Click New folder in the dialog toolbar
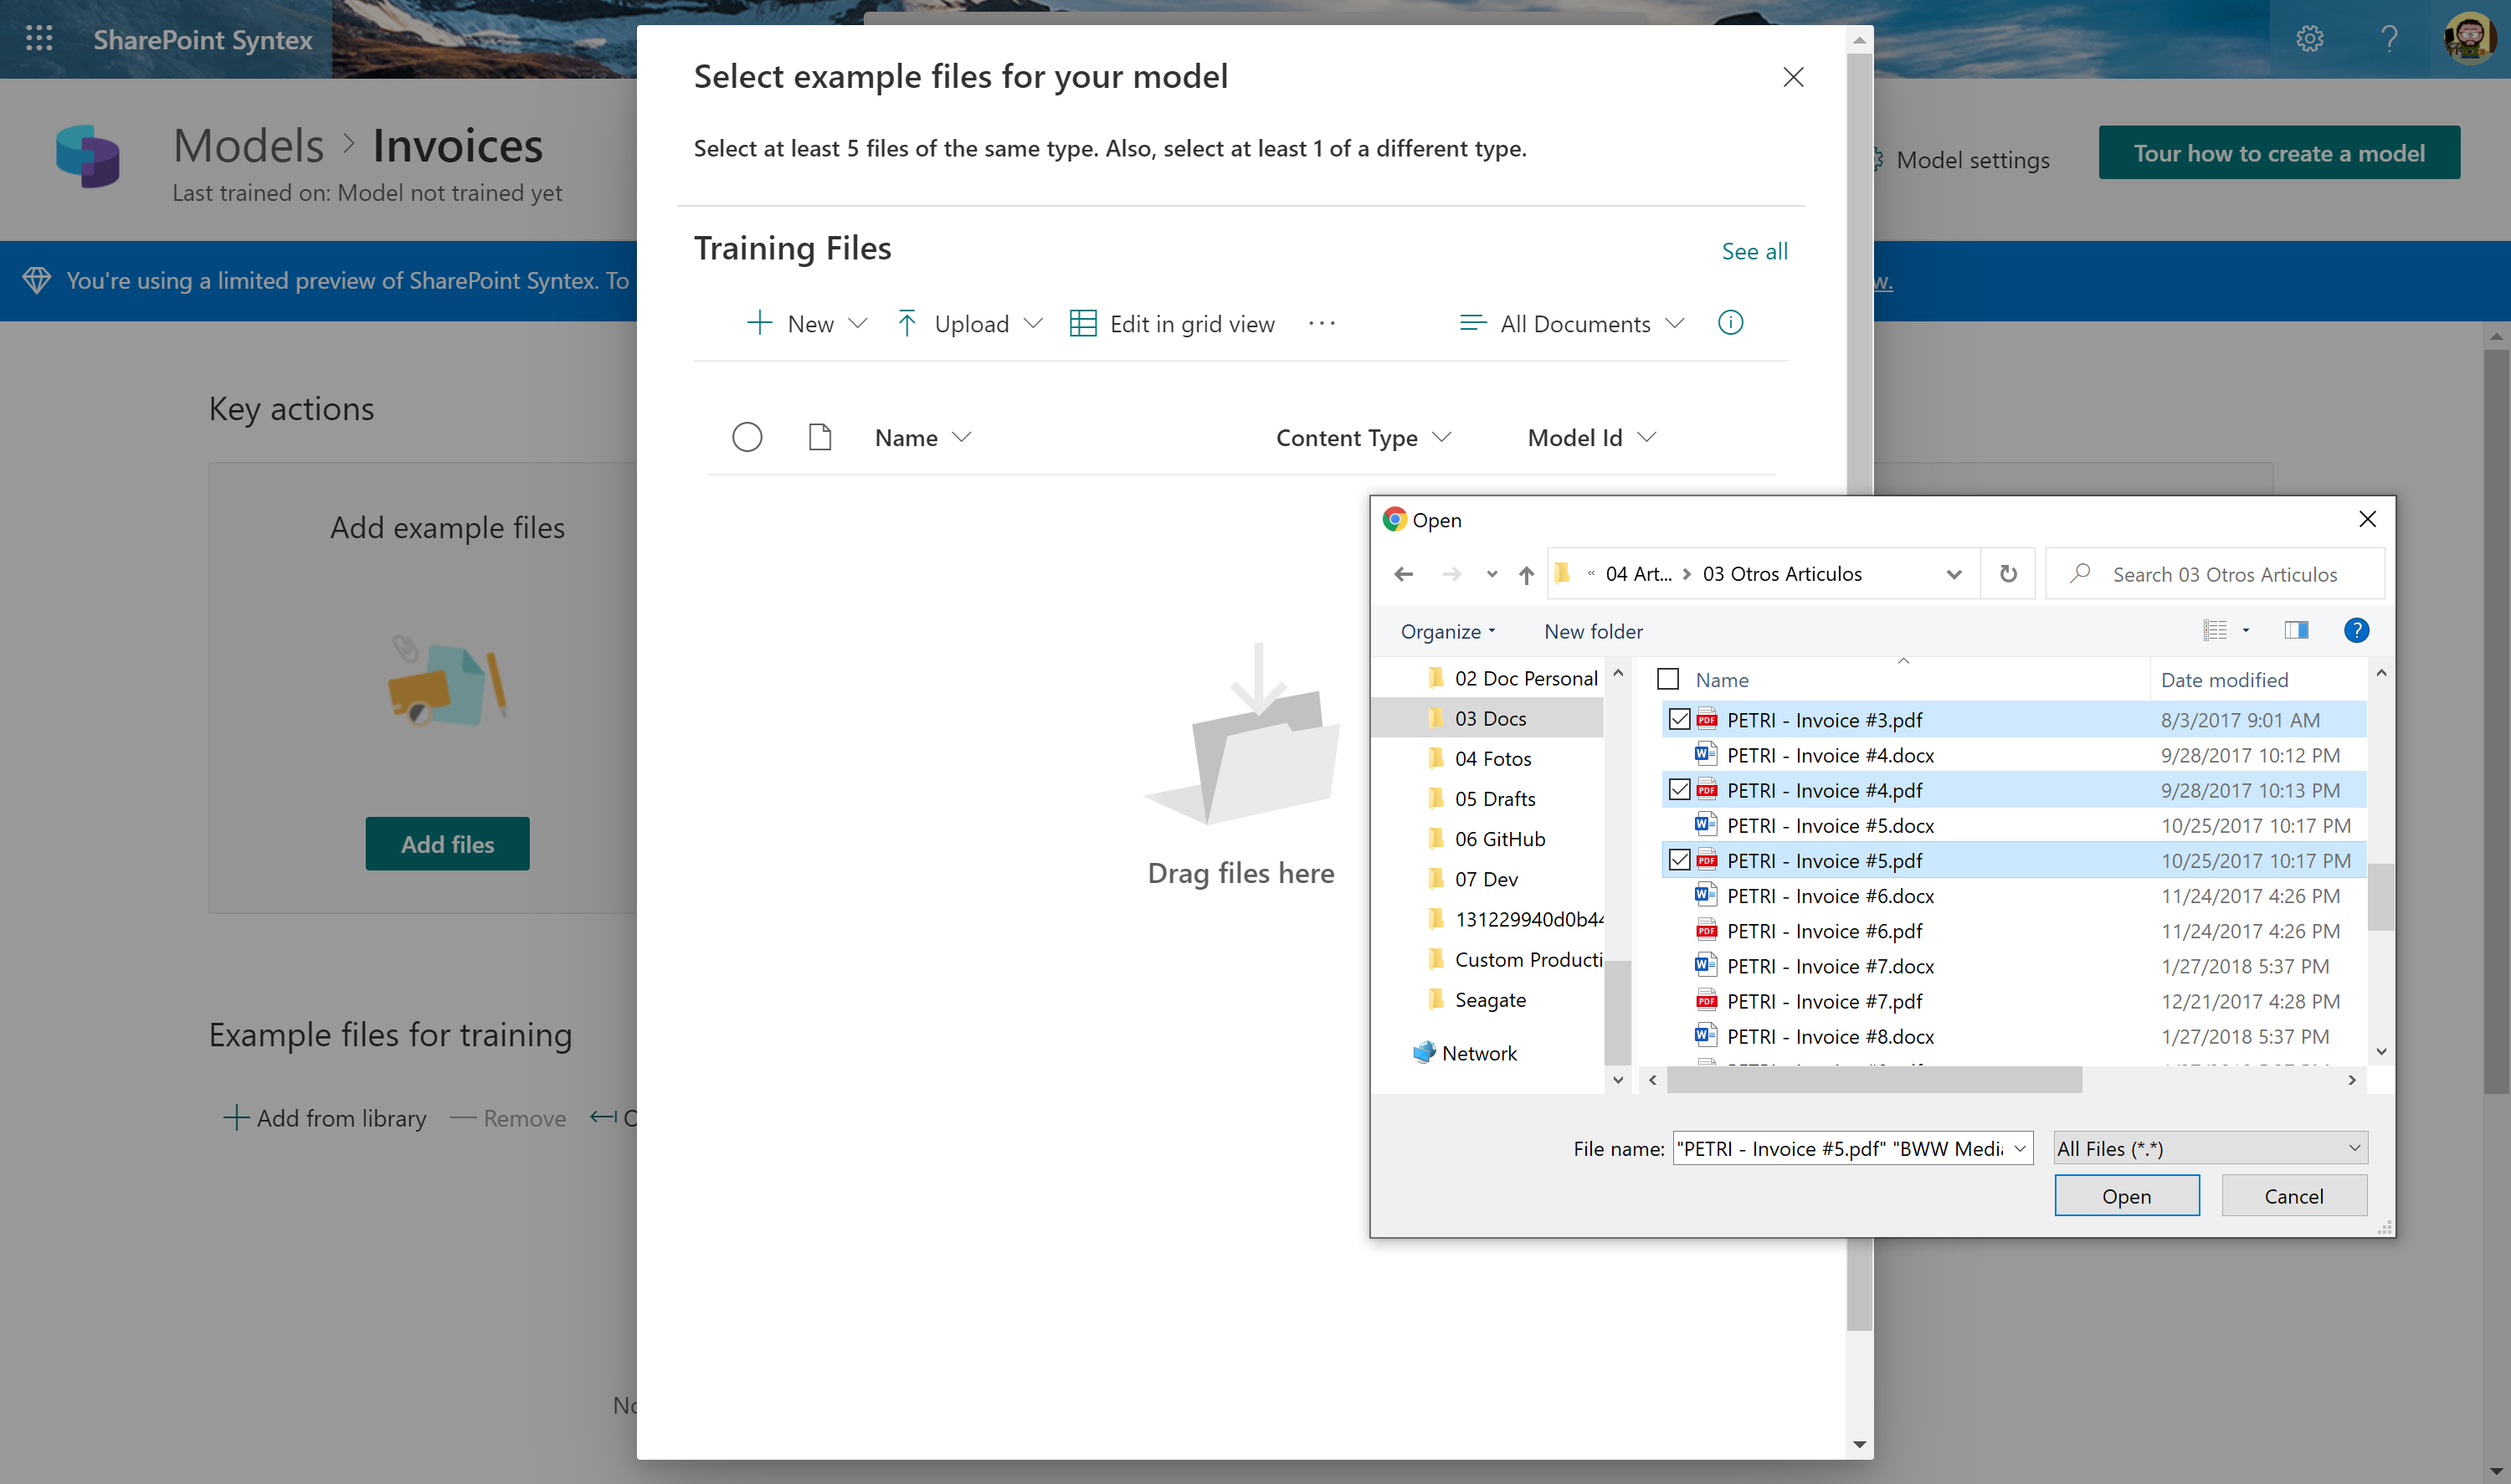This screenshot has width=2511, height=1484. click(x=1593, y=631)
